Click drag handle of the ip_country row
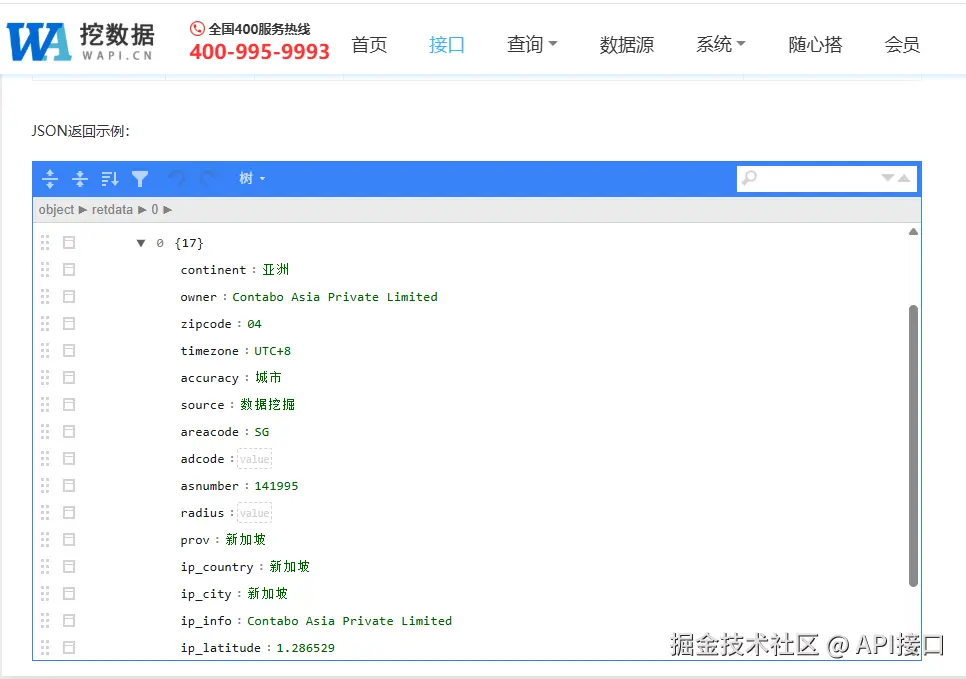This screenshot has width=966, height=679. click(45, 567)
